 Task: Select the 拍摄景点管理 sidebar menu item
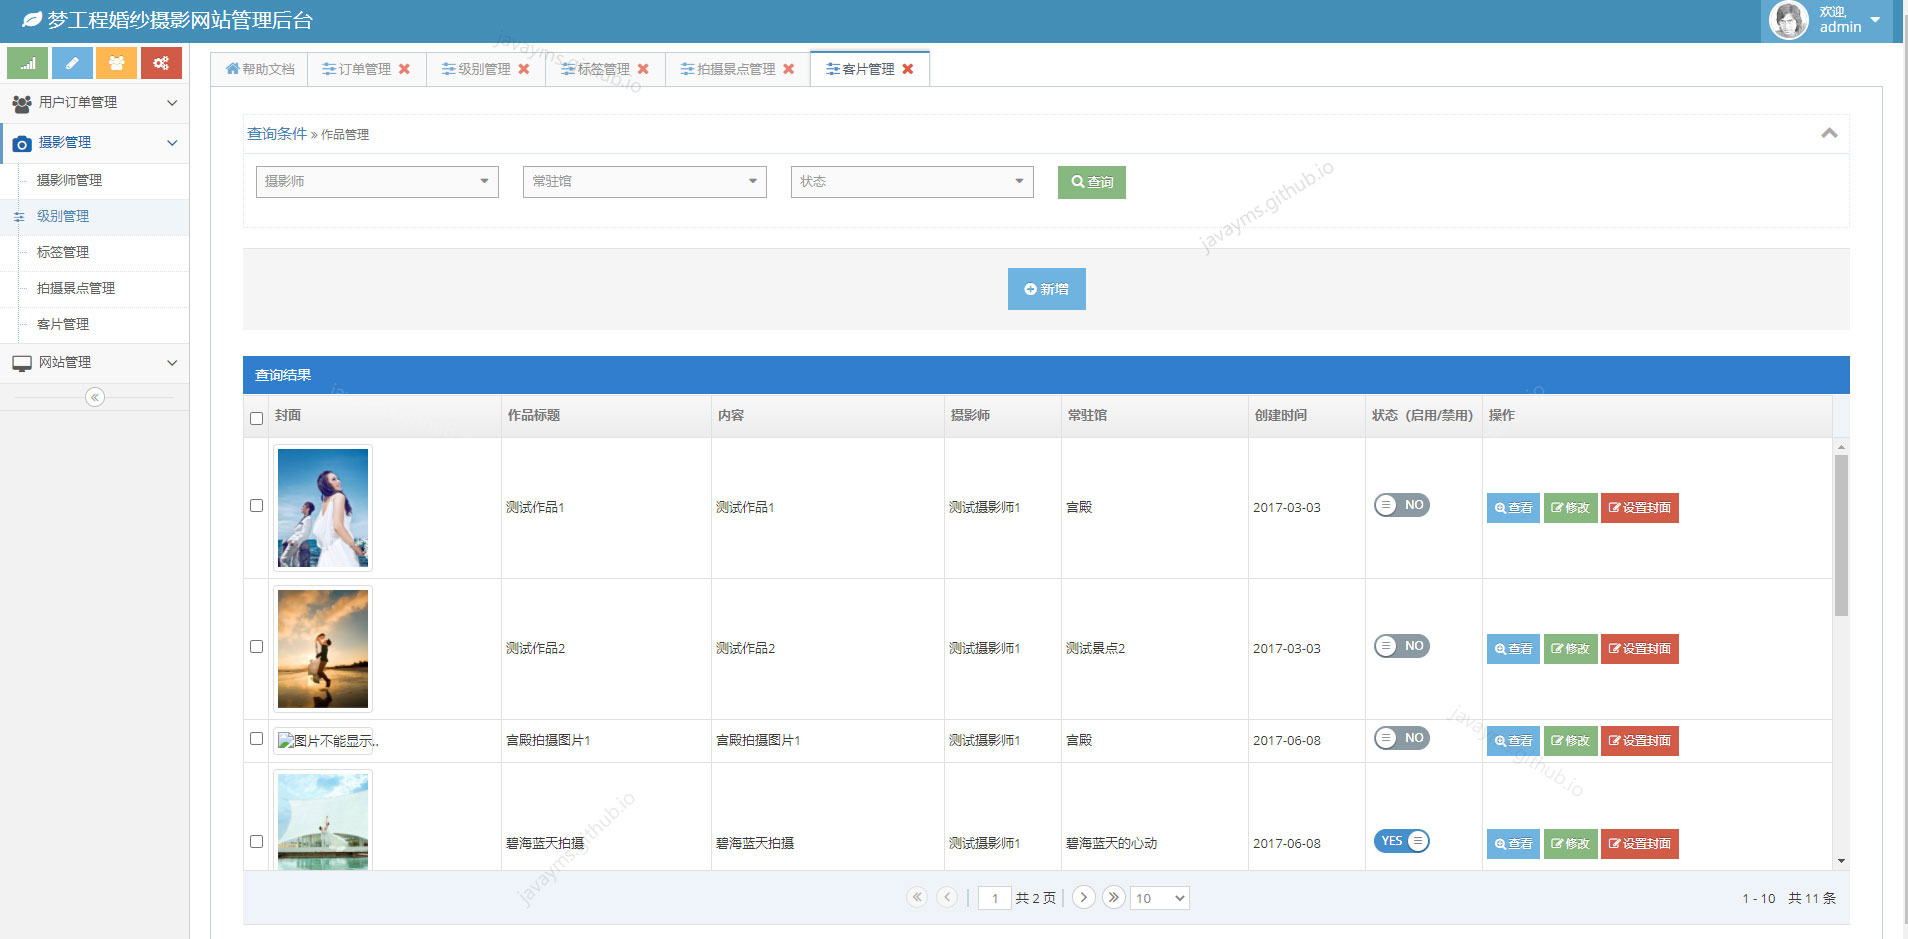[75, 288]
